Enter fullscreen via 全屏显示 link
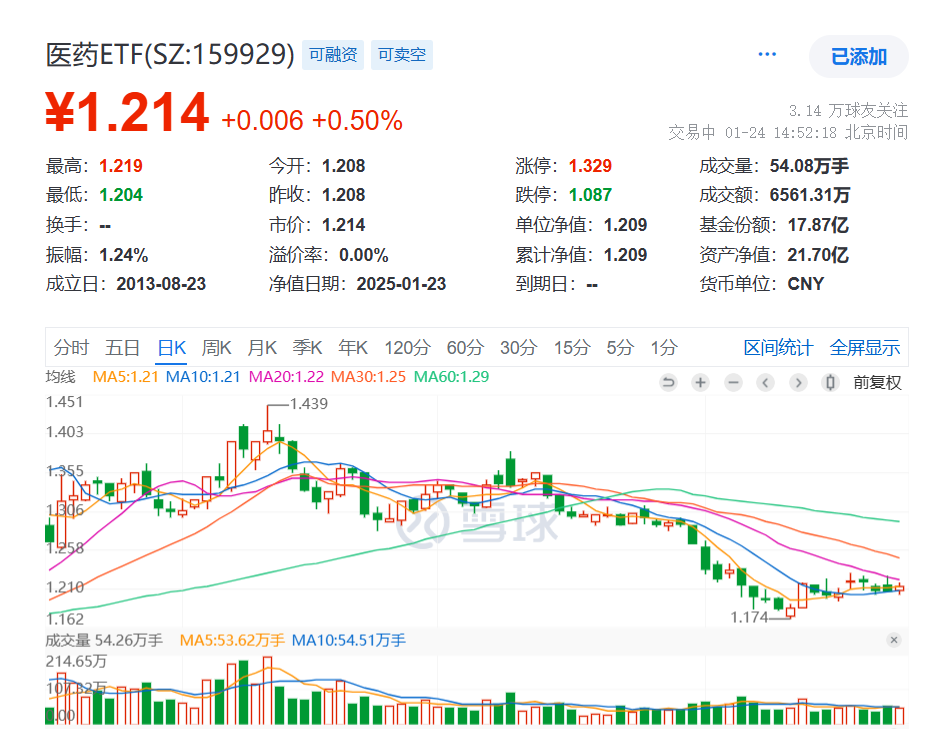The image size is (925, 729). click(864, 348)
